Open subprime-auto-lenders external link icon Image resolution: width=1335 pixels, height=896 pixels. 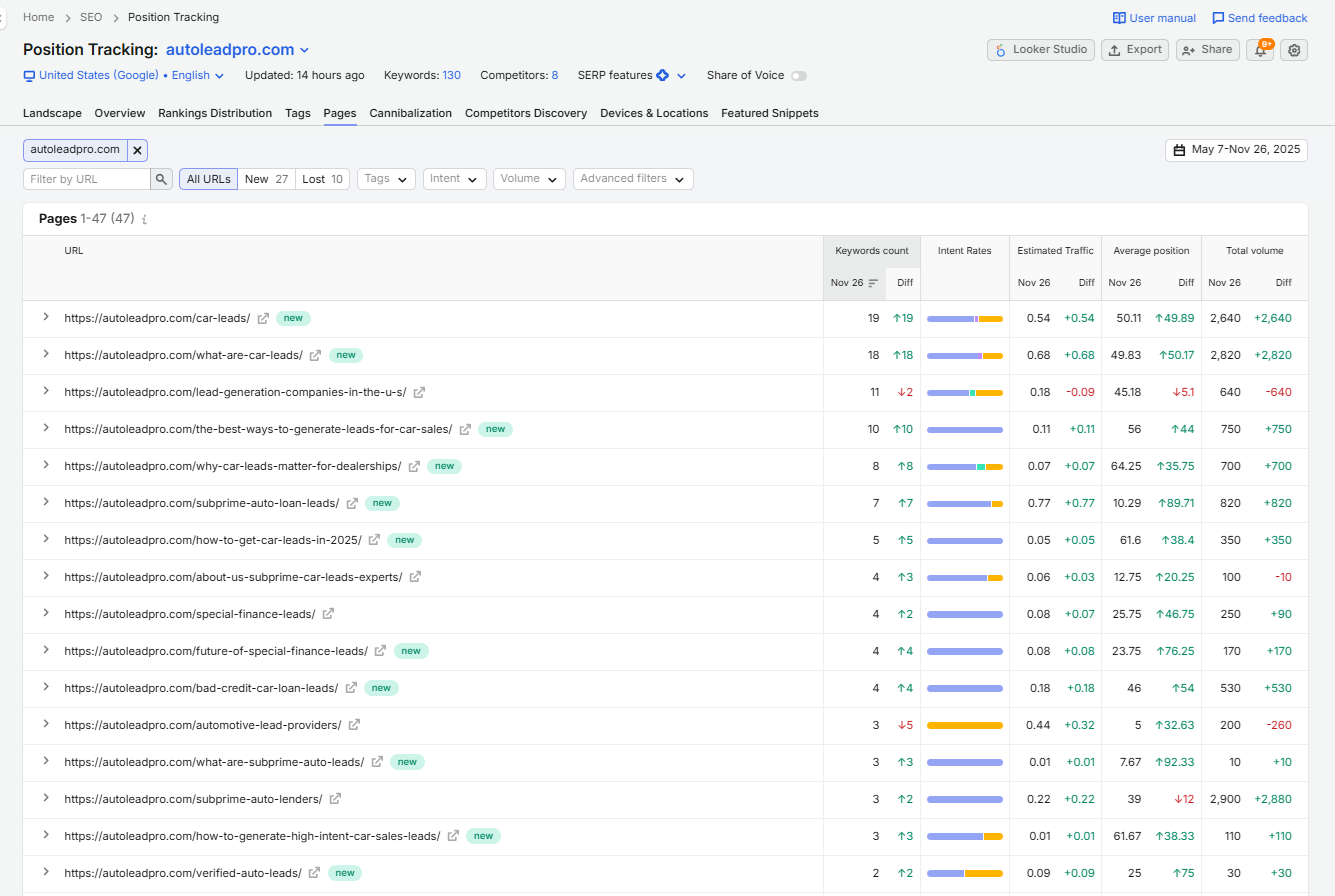coord(335,799)
